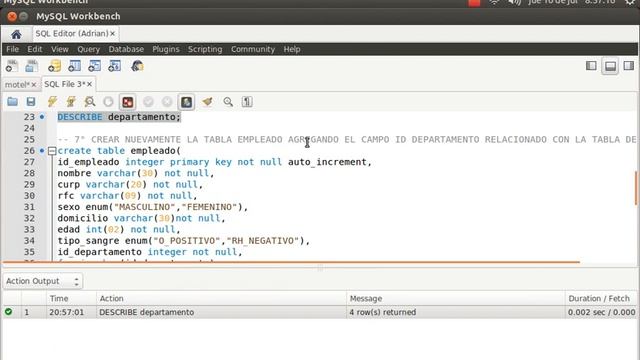Click the Action column header

(x=221, y=298)
